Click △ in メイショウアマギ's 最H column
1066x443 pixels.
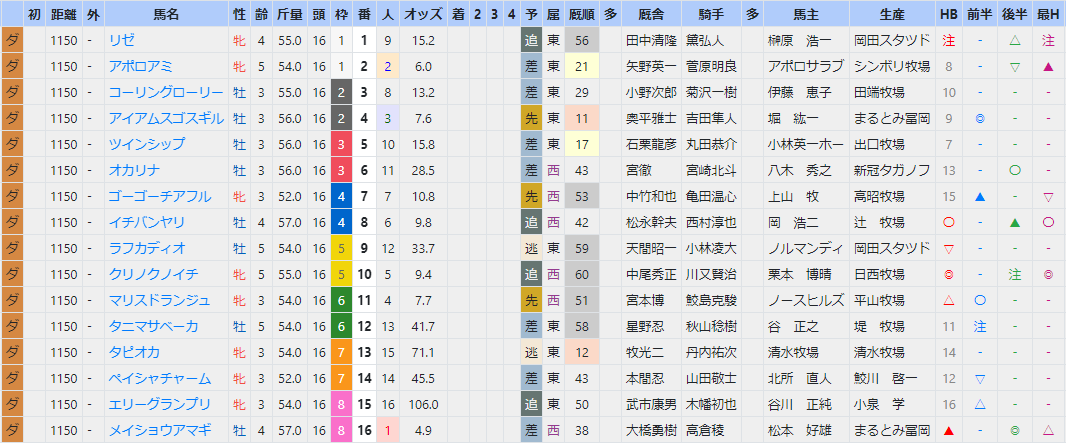point(1048,430)
